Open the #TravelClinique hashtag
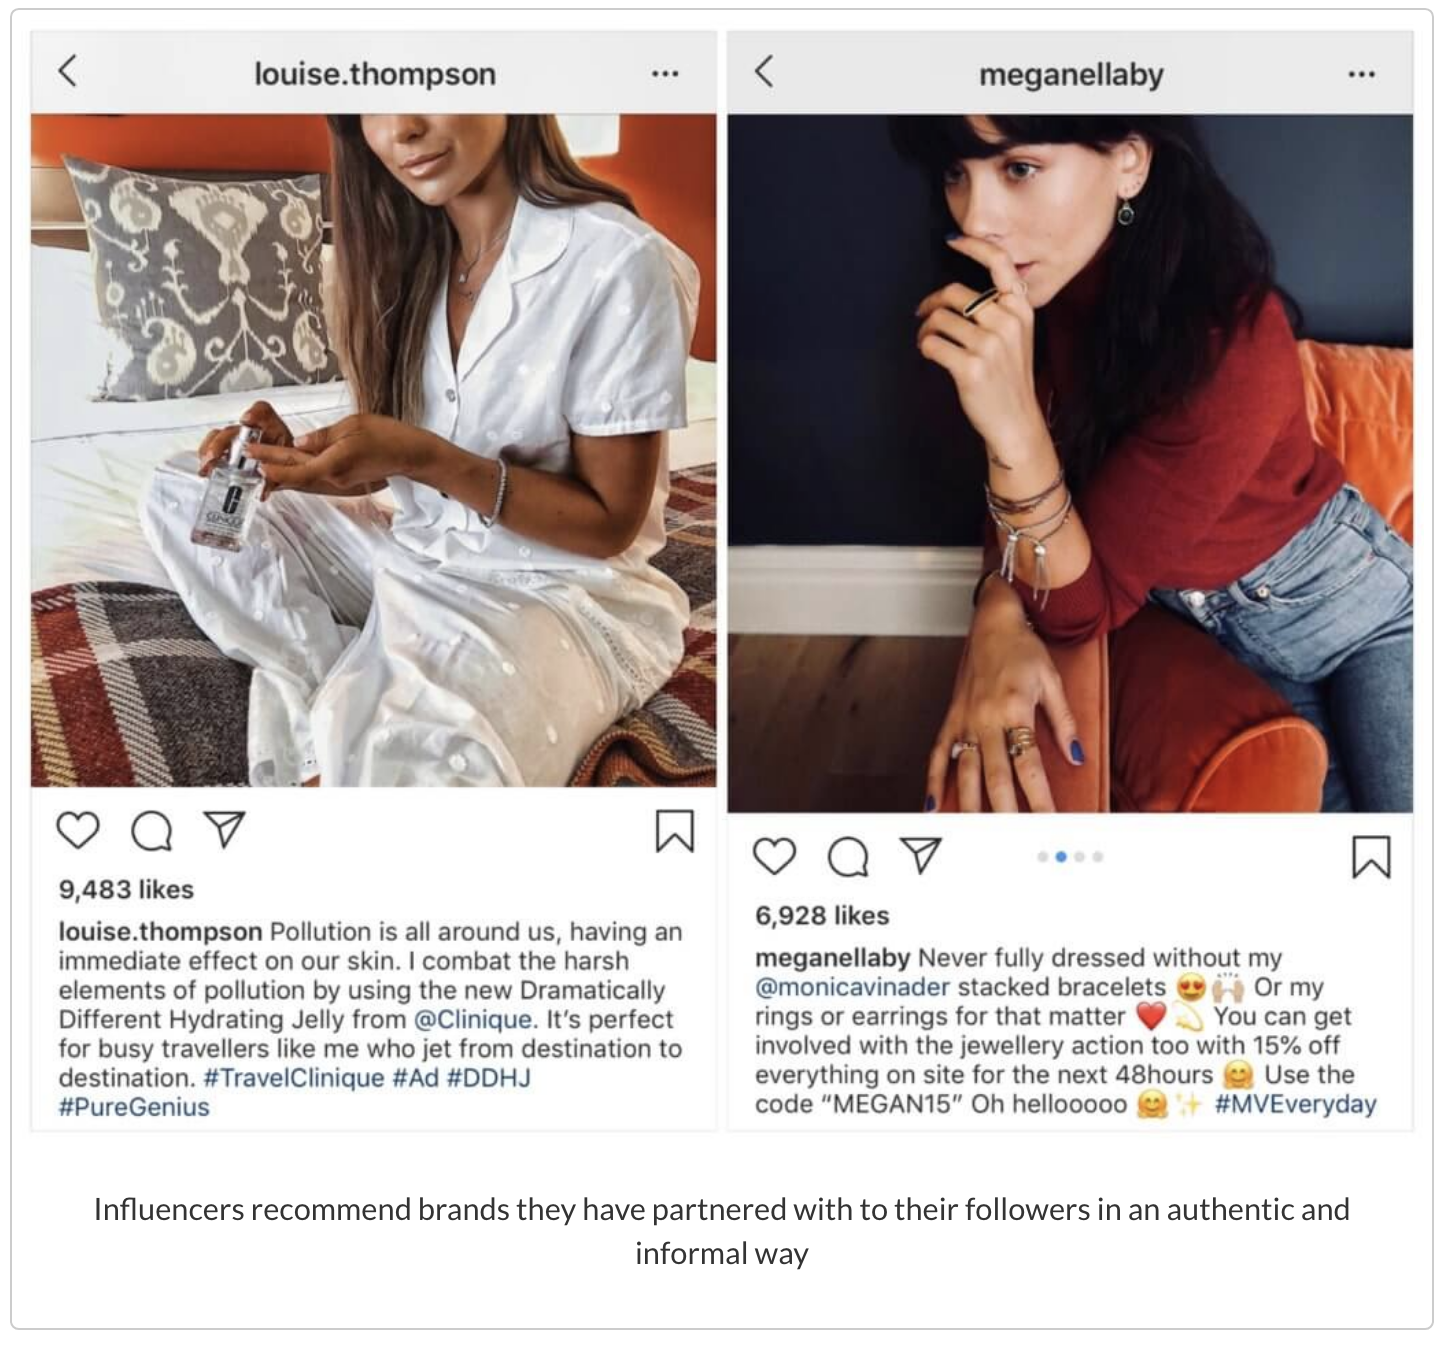1444x1354 pixels. [x=294, y=1078]
